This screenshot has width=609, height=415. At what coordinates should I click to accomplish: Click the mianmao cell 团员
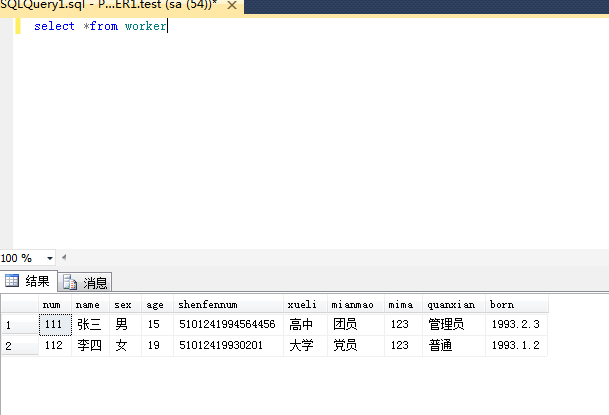pos(356,324)
